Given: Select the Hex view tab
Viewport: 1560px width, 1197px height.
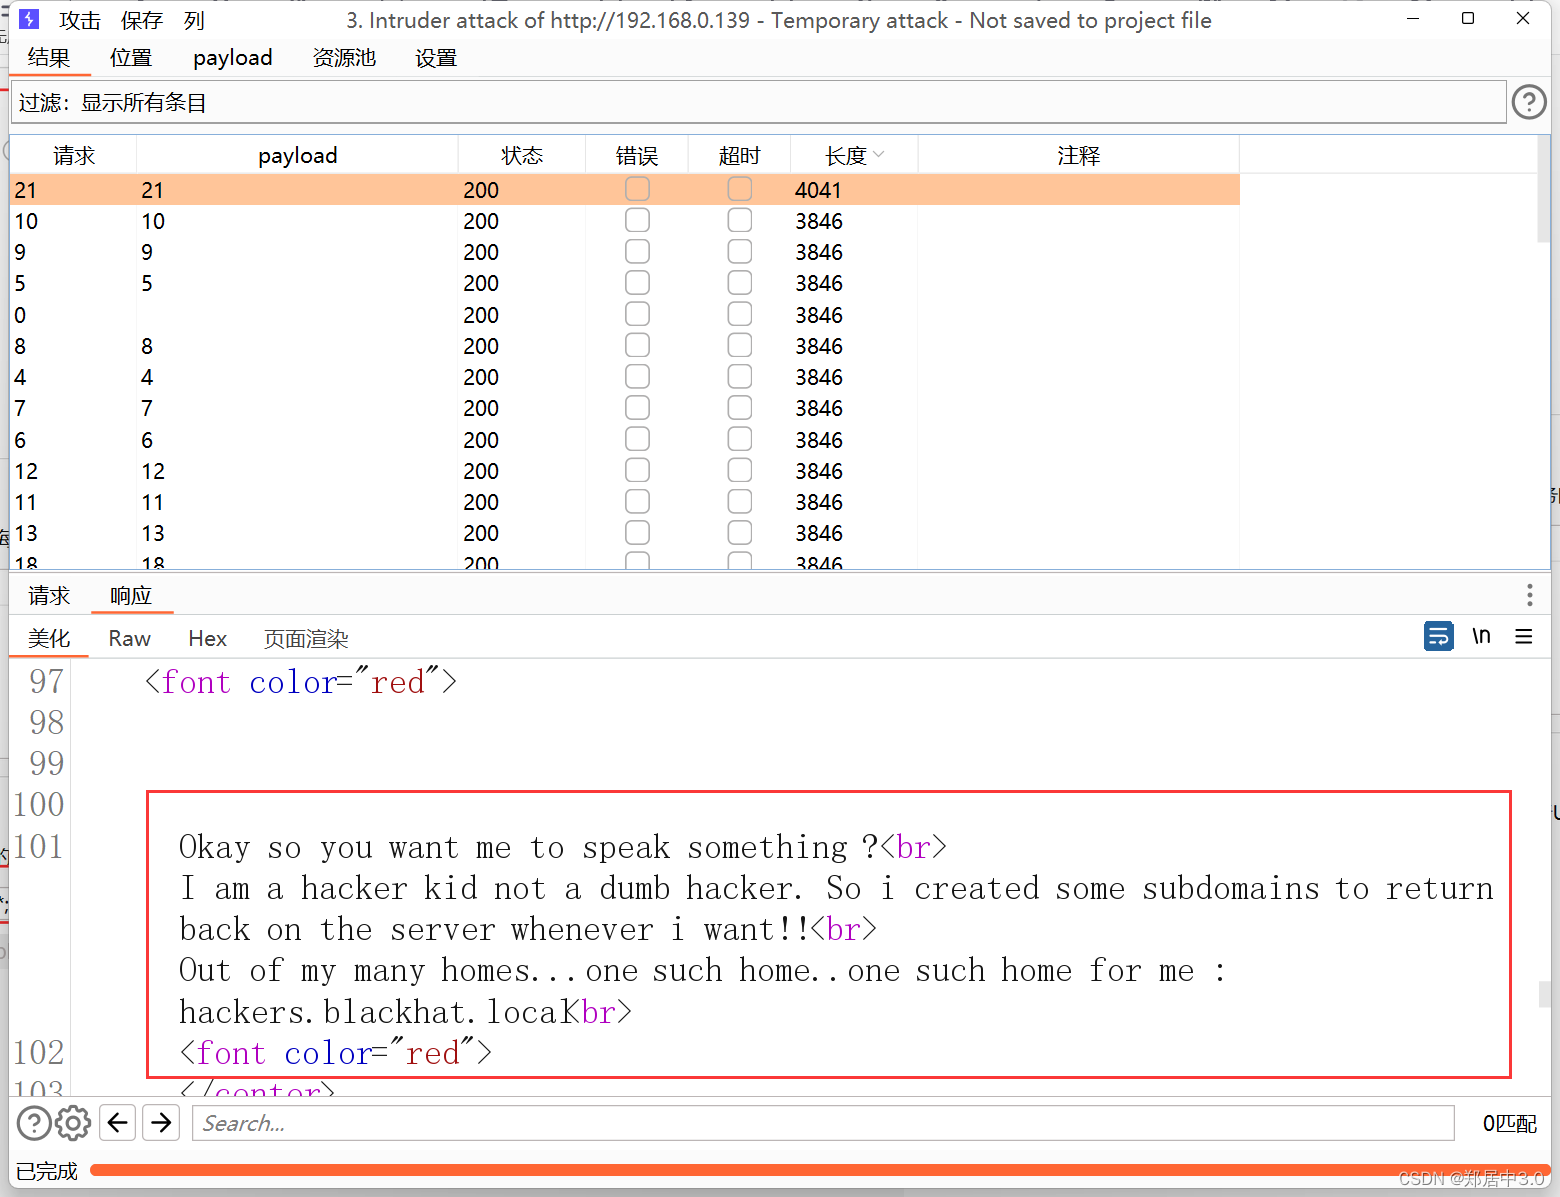Looking at the screenshot, I should [x=208, y=638].
